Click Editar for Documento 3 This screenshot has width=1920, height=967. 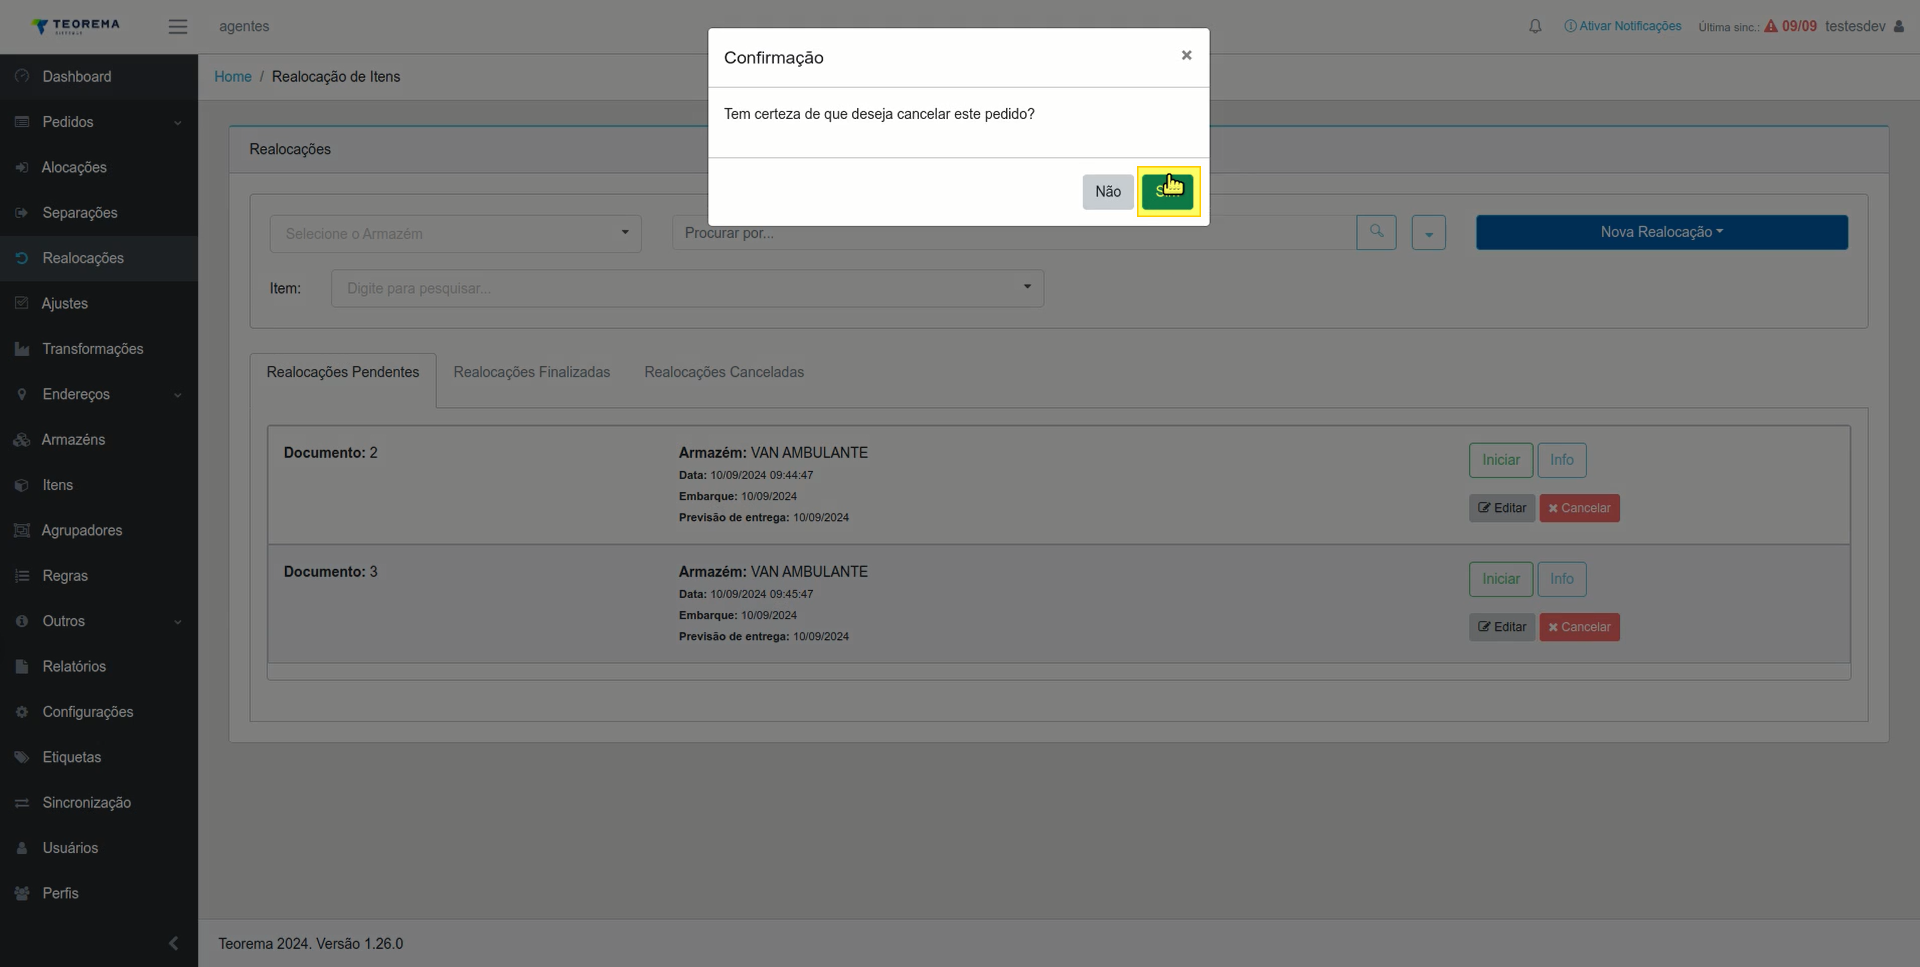(1502, 627)
